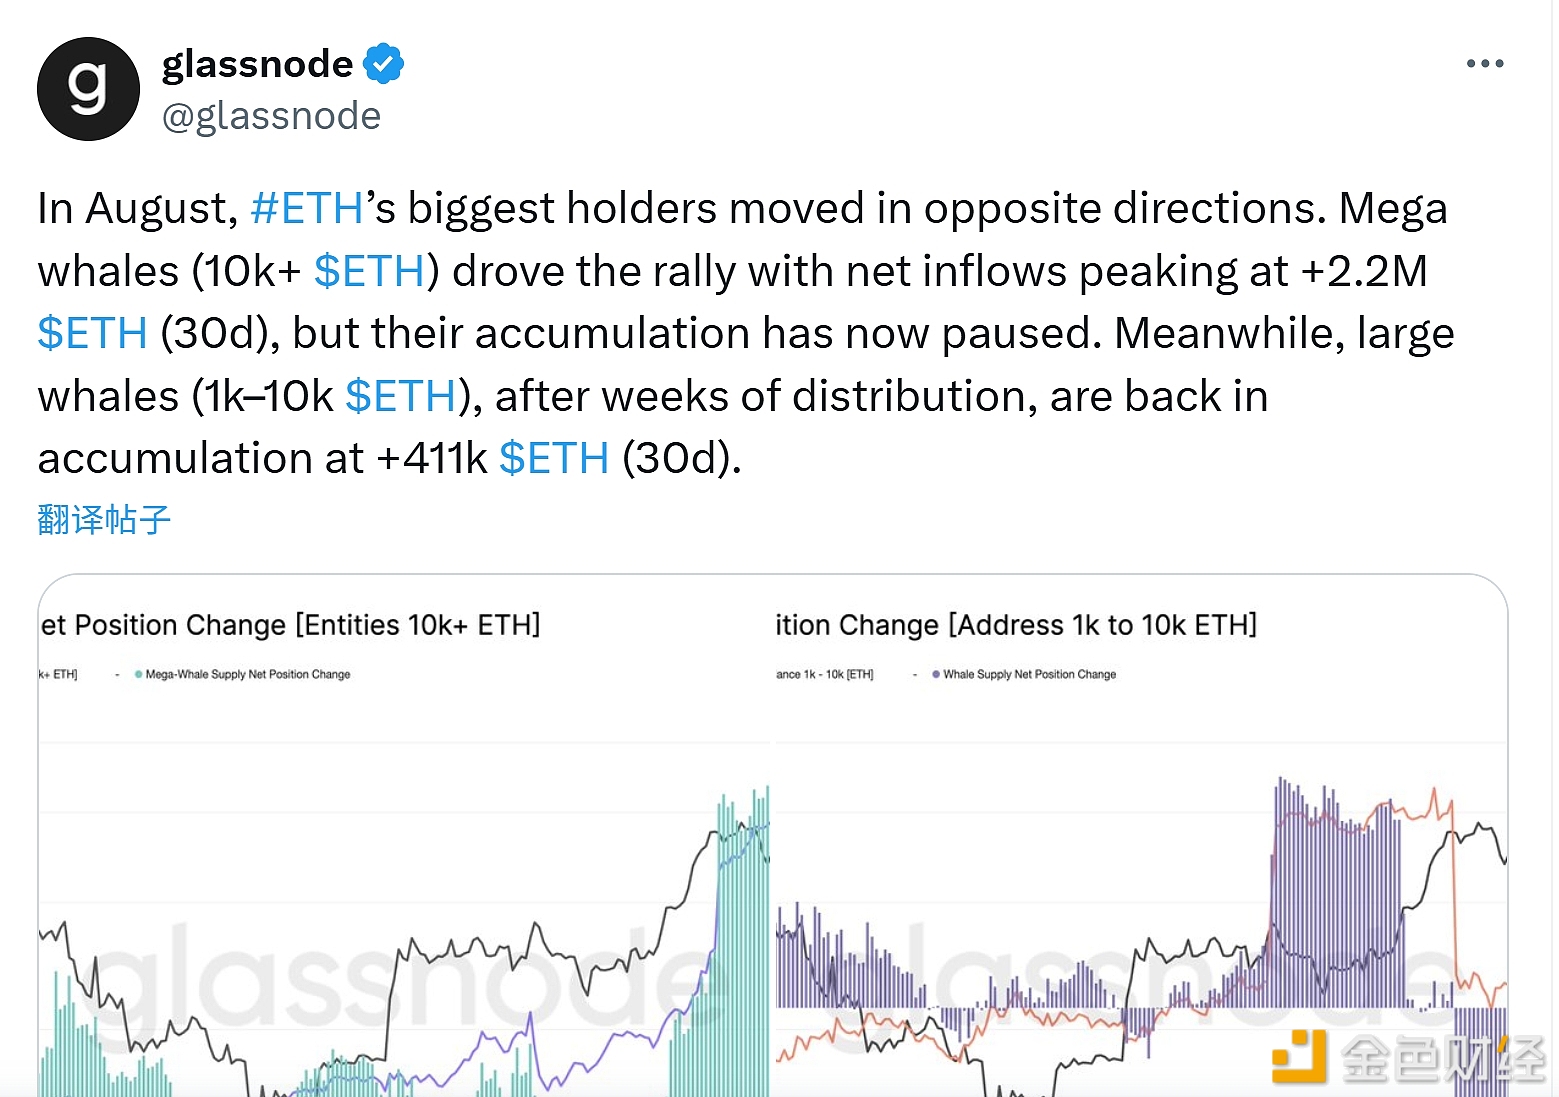Open the #ETH hashtag link
Screen dimensions: 1559x1097
[x=306, y=209]
